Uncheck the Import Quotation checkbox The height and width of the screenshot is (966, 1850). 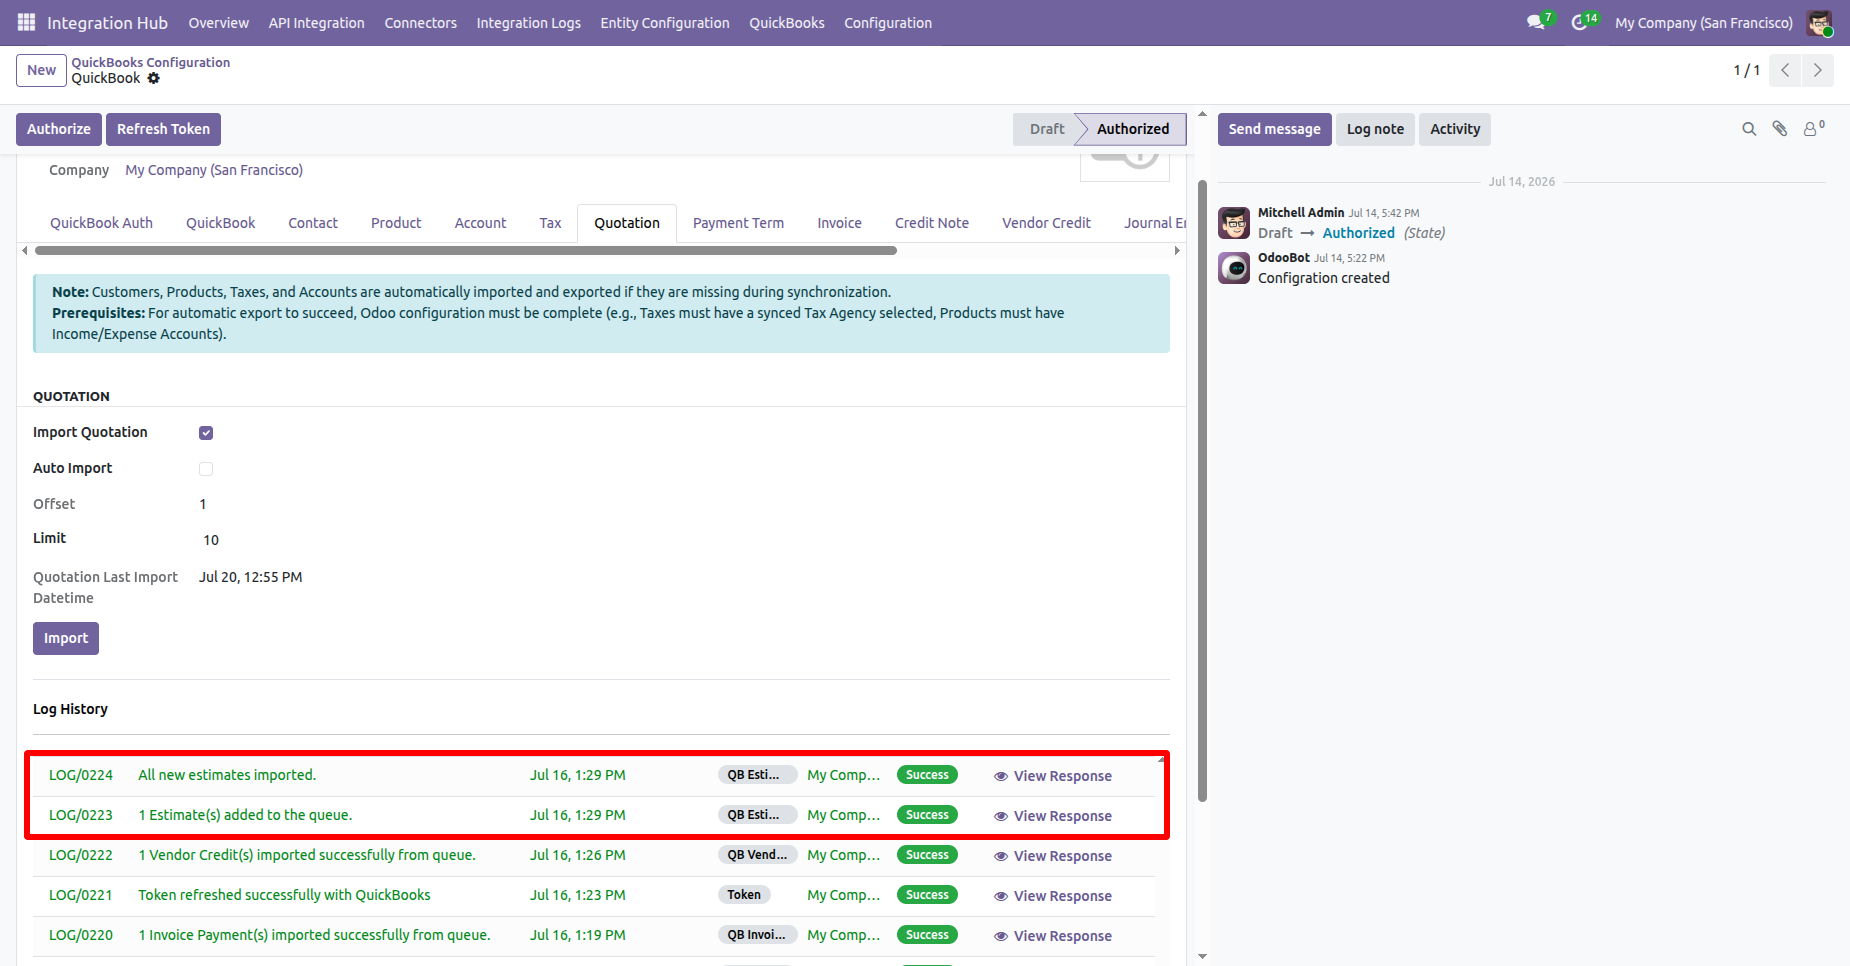coord(206,433)
